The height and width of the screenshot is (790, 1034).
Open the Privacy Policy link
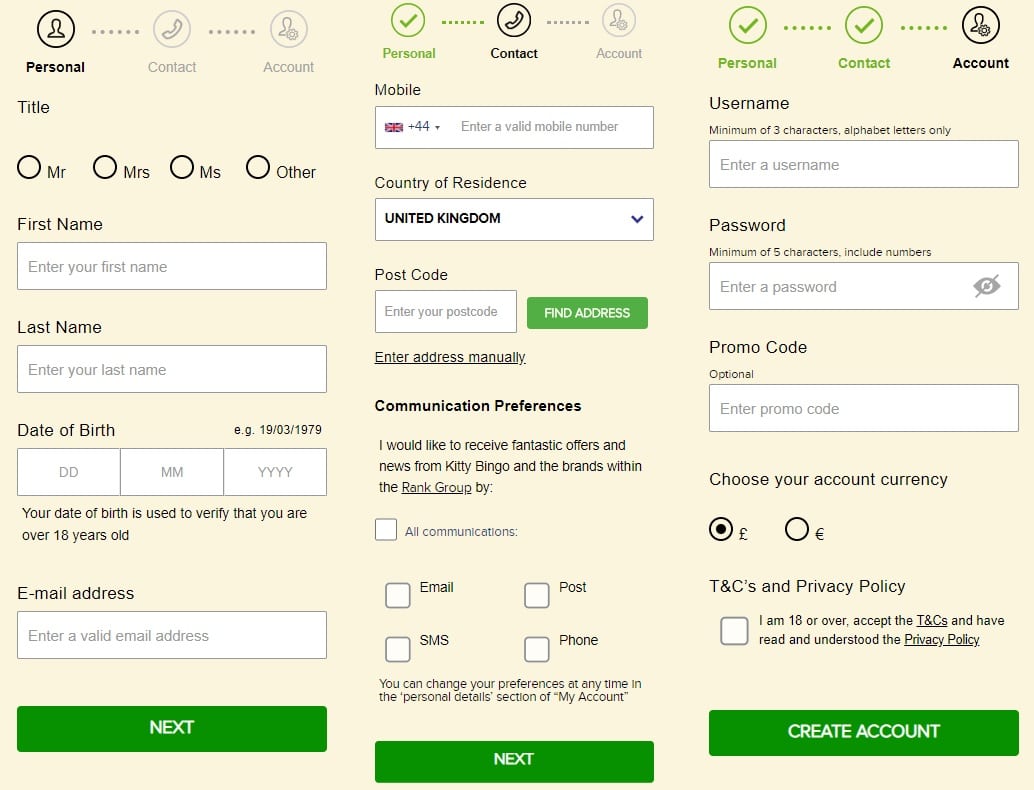941,640
